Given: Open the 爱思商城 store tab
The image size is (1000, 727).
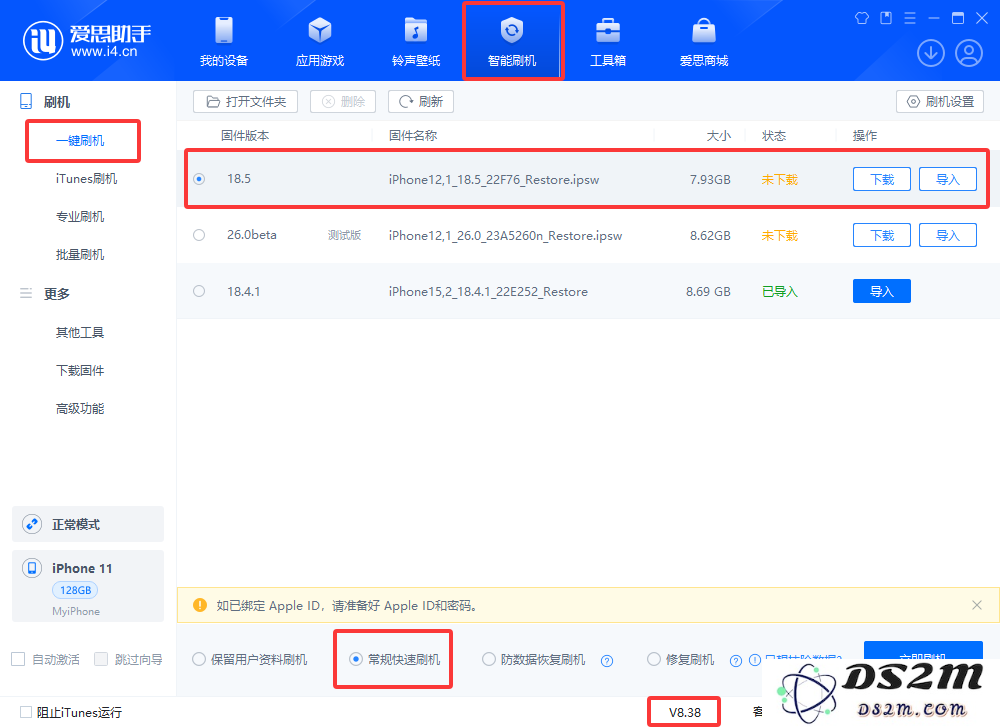Looking at the screenshot, I should pyautogui.click(x=703, y=42).
